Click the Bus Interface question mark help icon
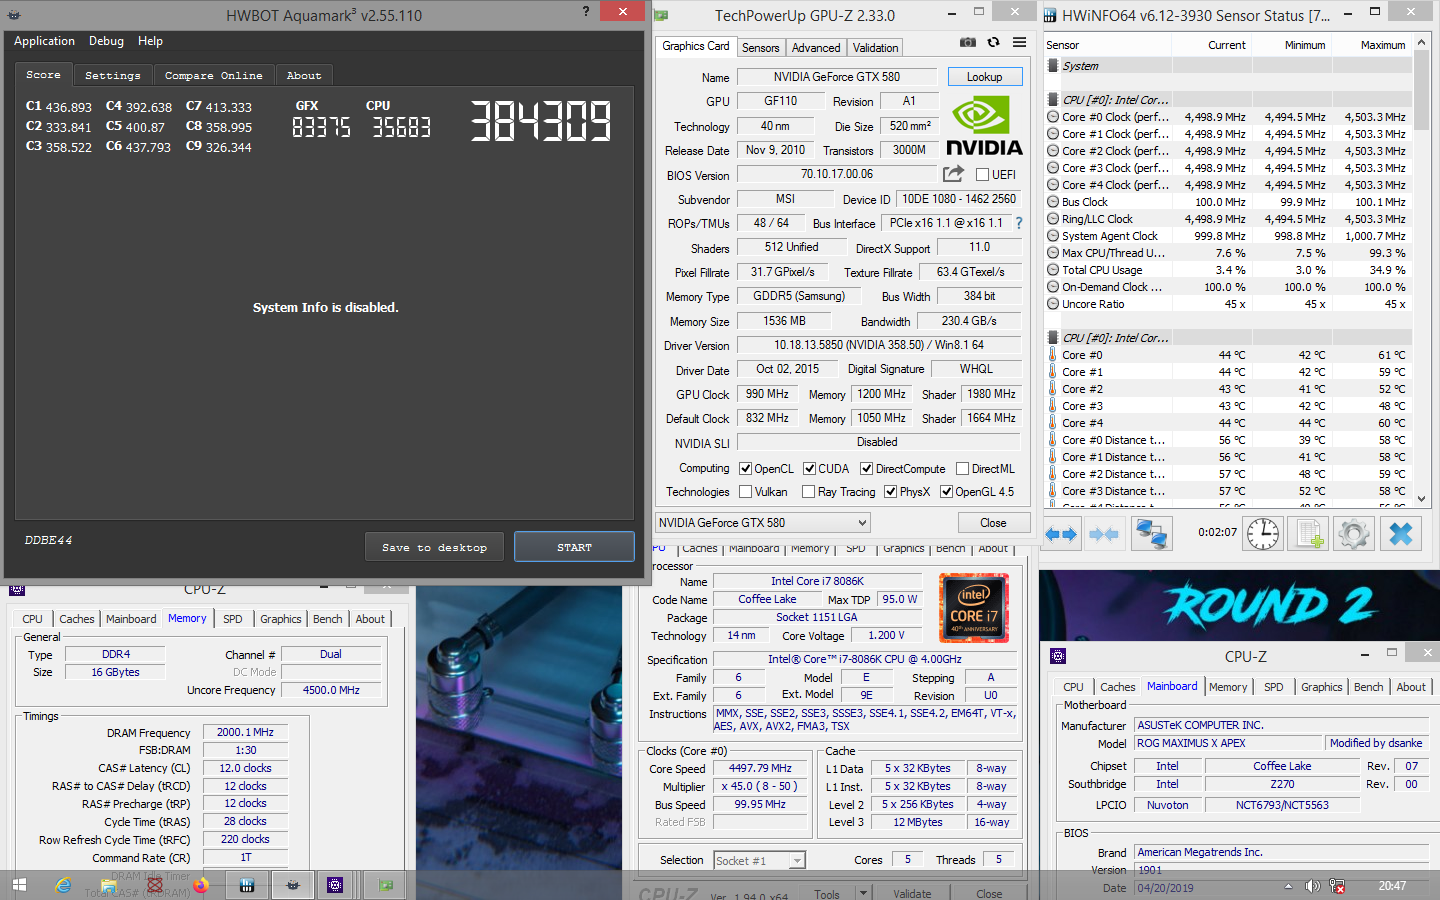The width and height of the screenshot is (1440, 900). pos(1019,223)
